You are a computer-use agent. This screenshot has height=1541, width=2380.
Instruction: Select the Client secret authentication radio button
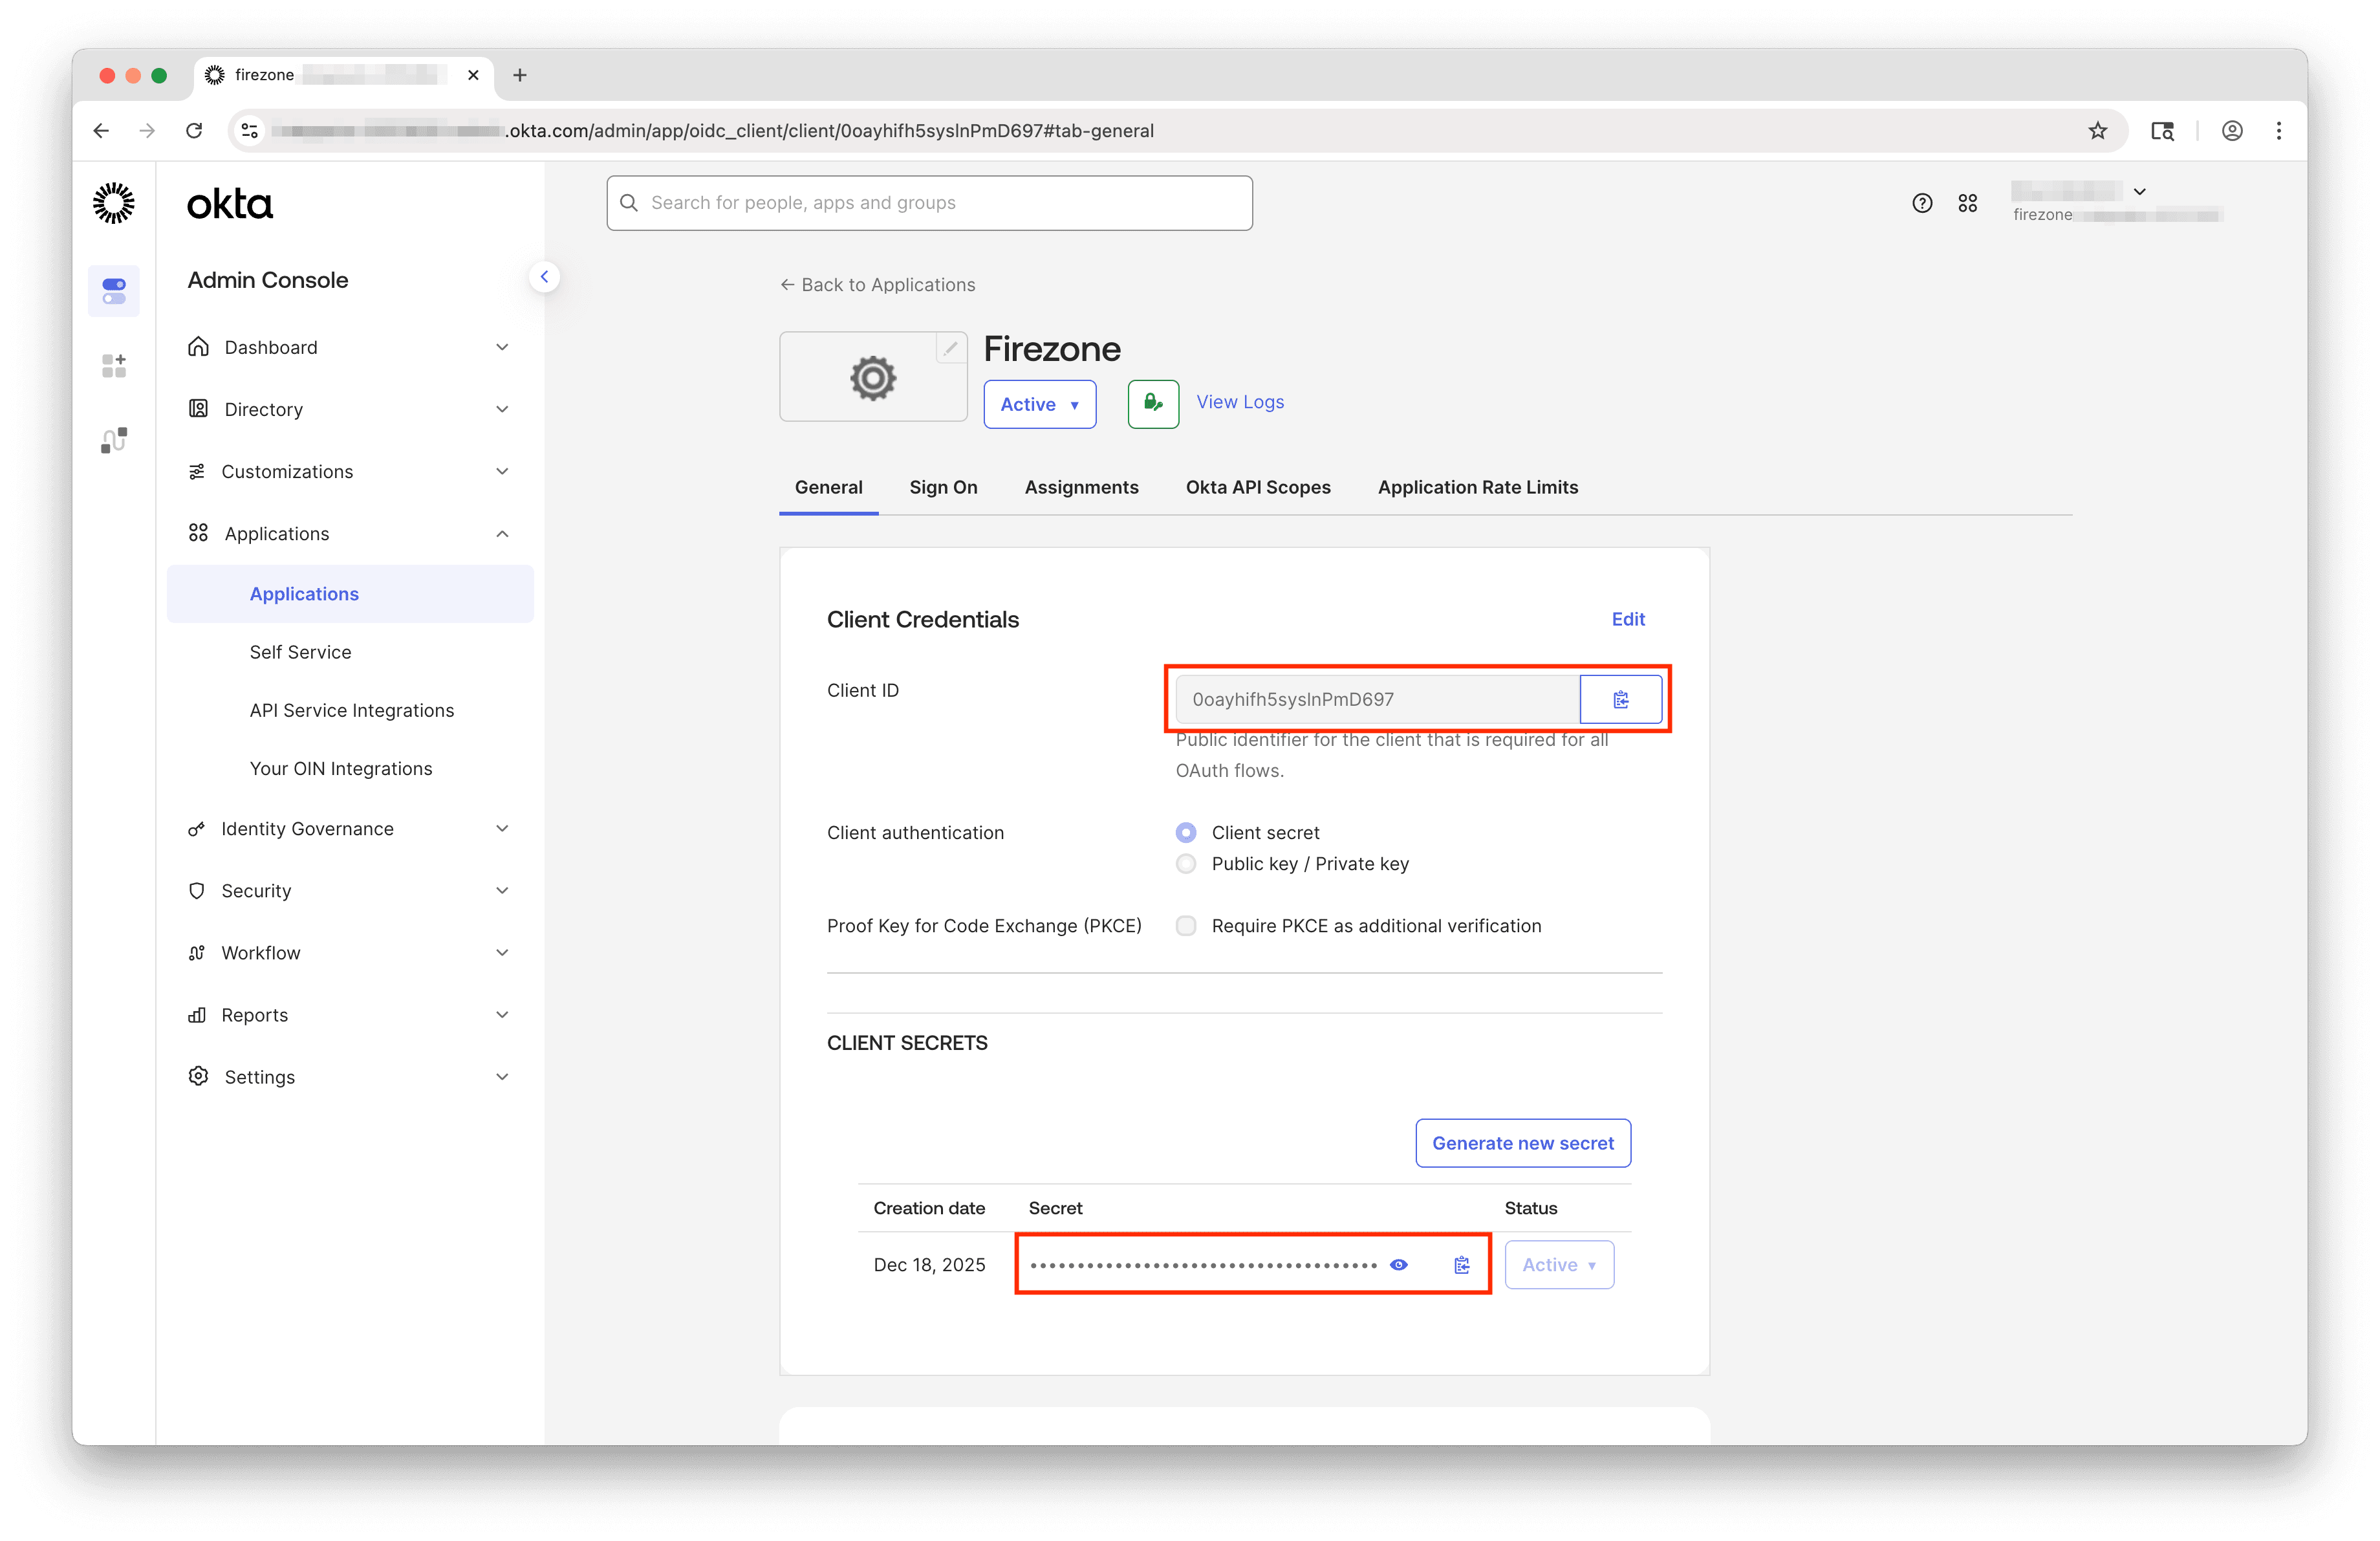1186,832
